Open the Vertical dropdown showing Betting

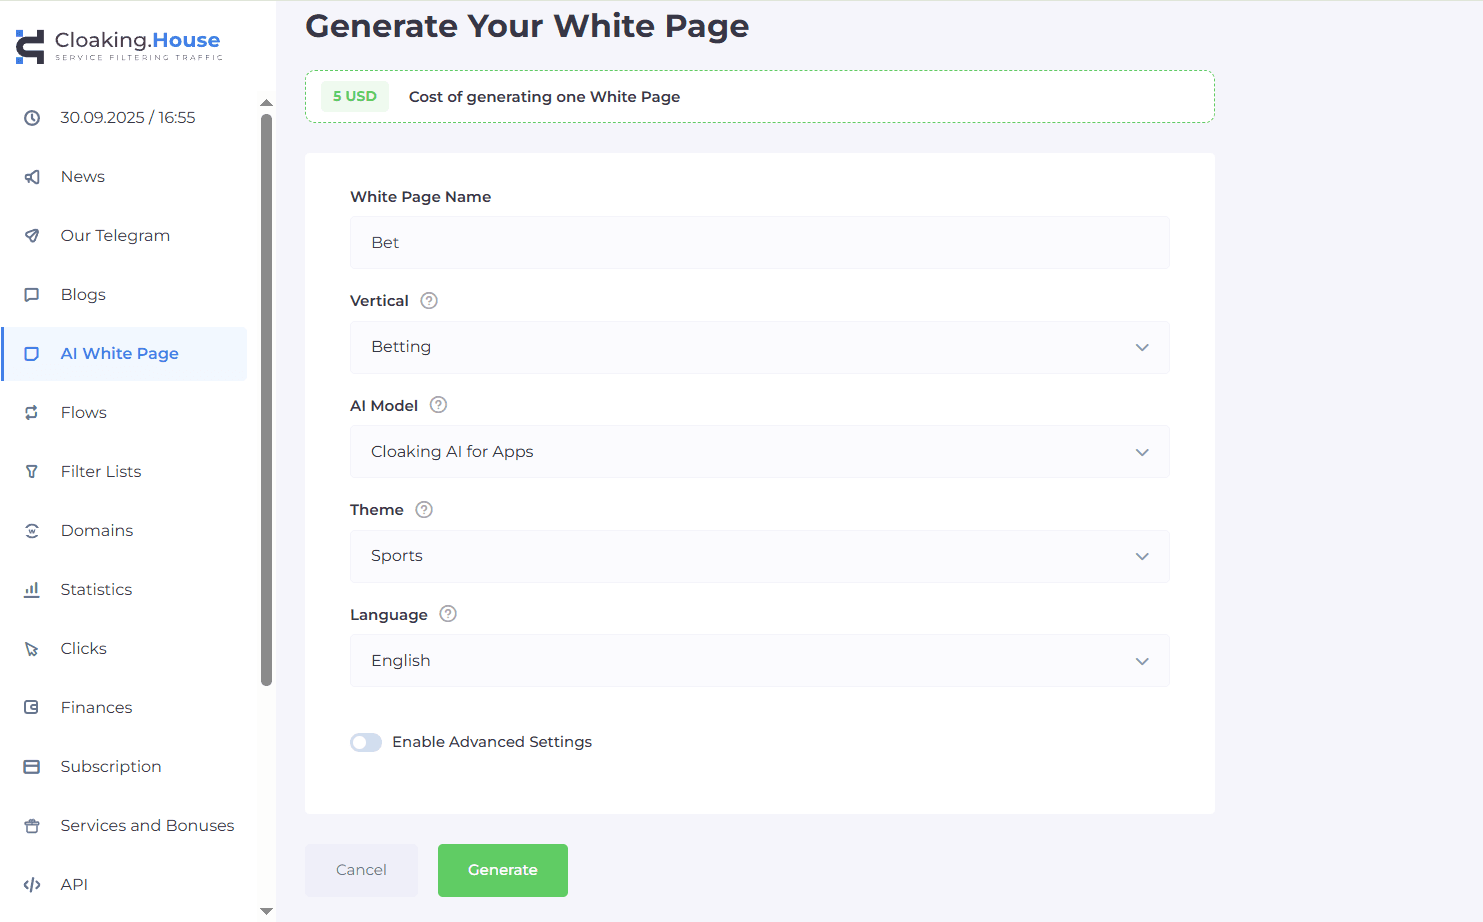[x=759, y=347]
